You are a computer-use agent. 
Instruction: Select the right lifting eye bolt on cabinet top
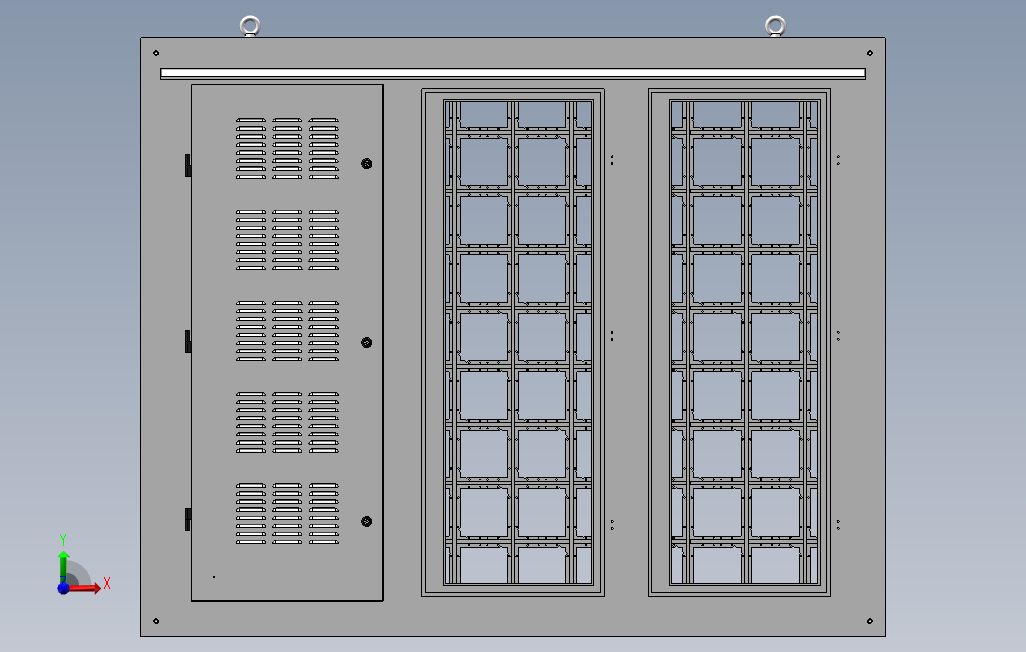(x=775, y=26)
